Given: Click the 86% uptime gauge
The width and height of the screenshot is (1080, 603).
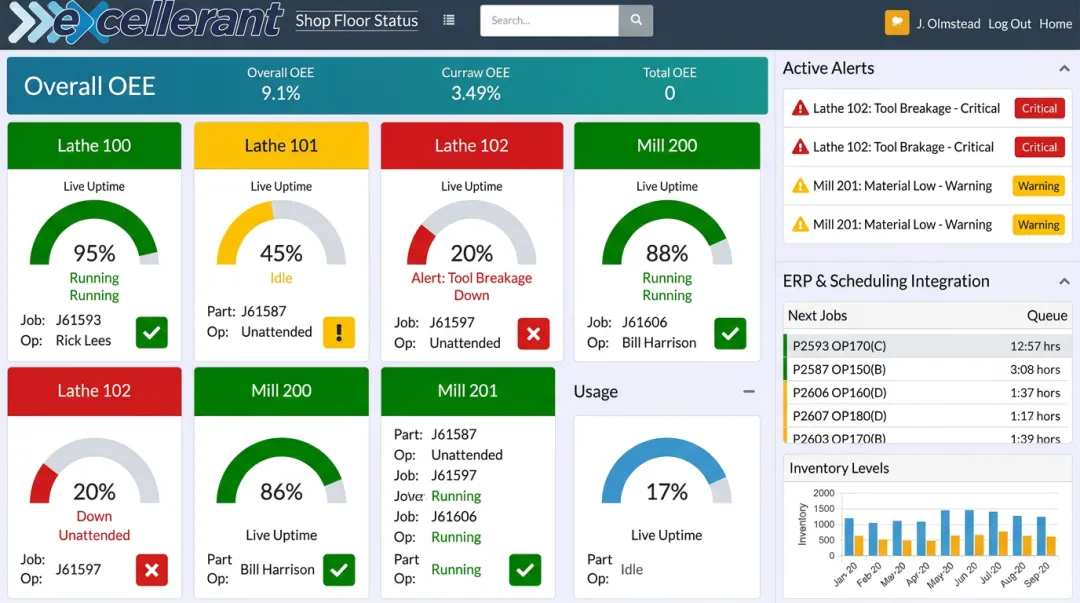Looking at the screenshot, I should (x=281, y=471).
